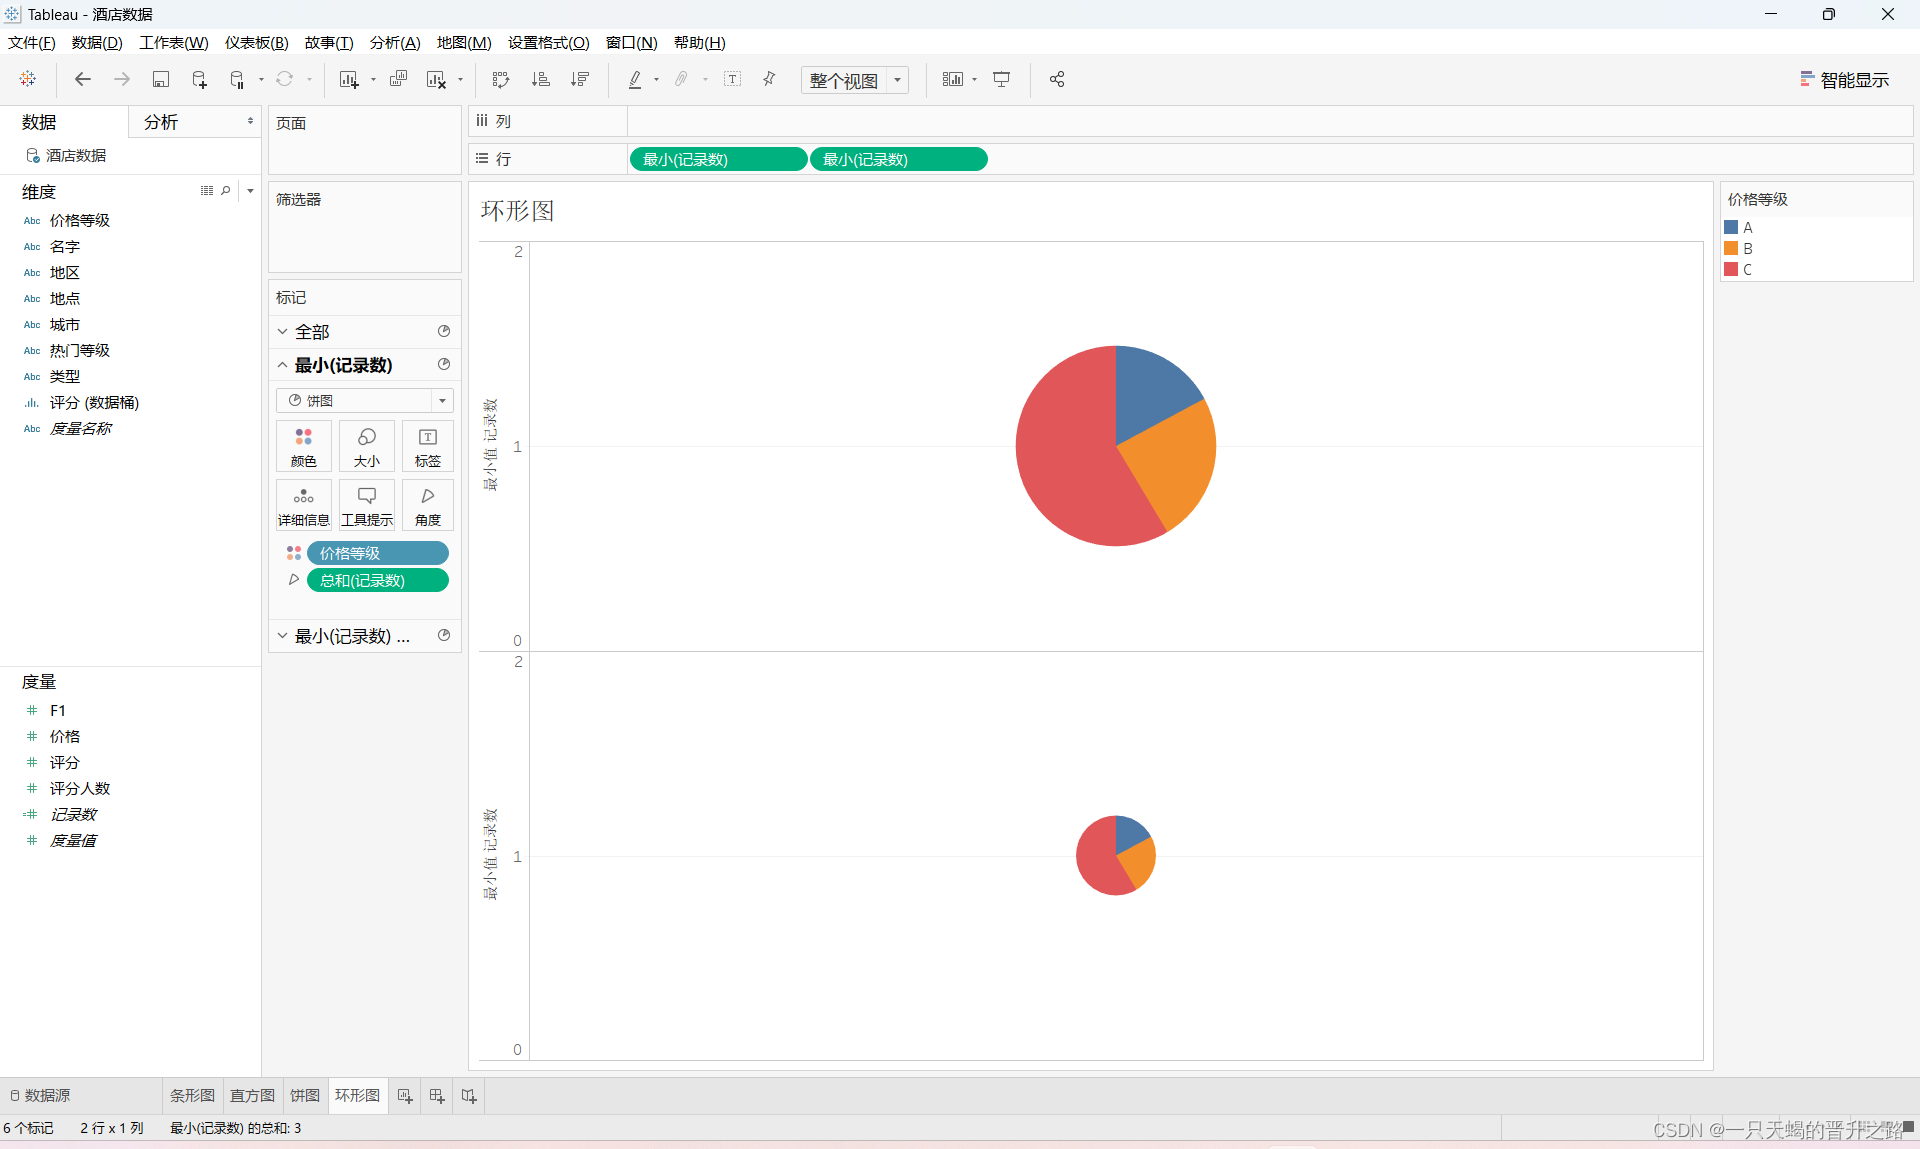Open the dimensions pane dropdown arrow
This screenshot has width=1920, height=1149.
tap(250, 190)
